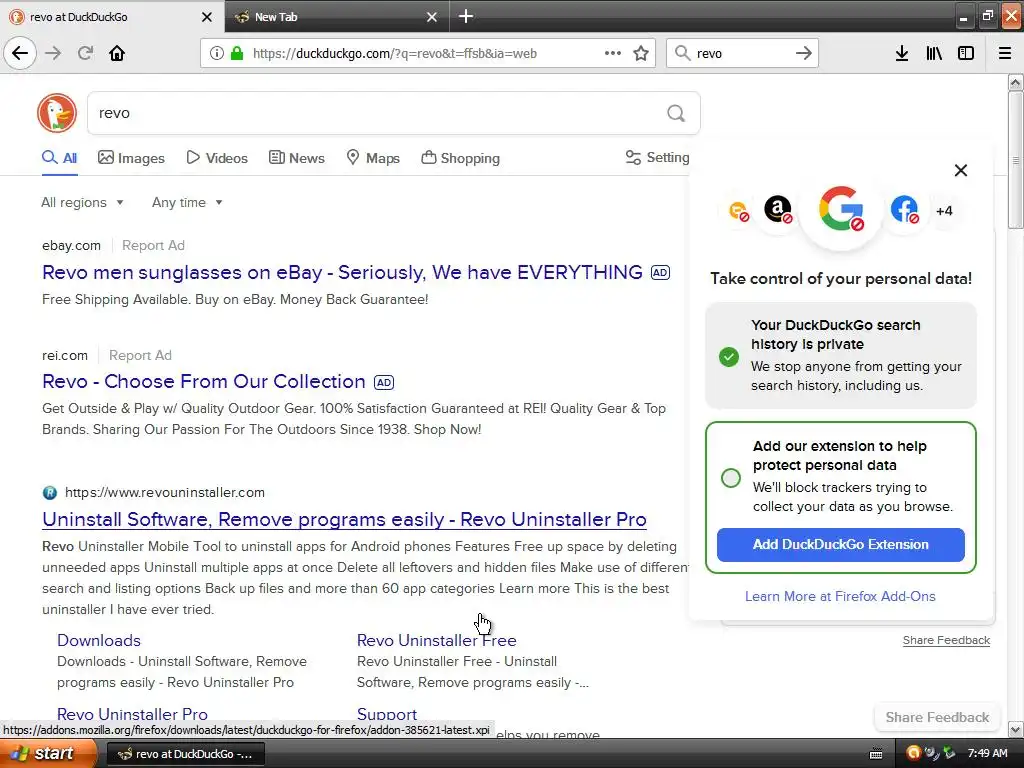
Task: Click the browser Back arrow button
Action: 20,53
